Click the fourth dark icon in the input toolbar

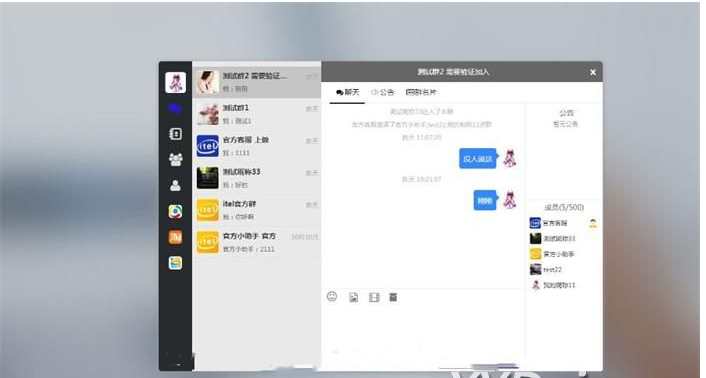(x=393, y=297)
